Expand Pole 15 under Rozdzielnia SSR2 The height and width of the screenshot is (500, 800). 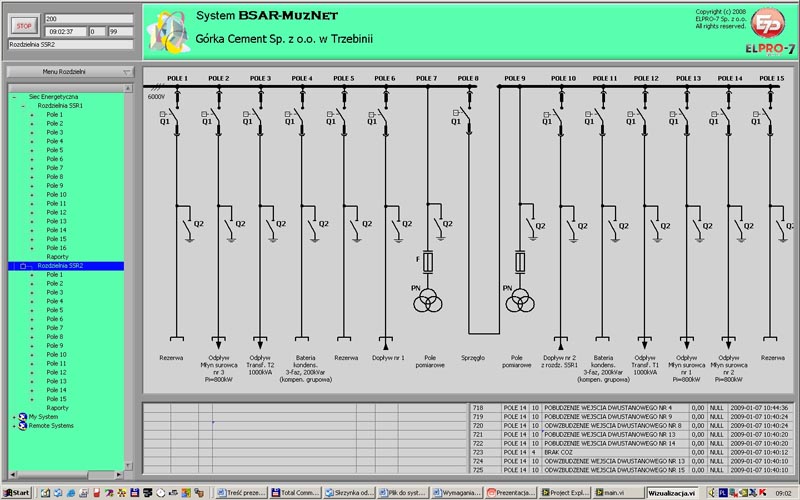pyautogui.click(x=32, y=399)
